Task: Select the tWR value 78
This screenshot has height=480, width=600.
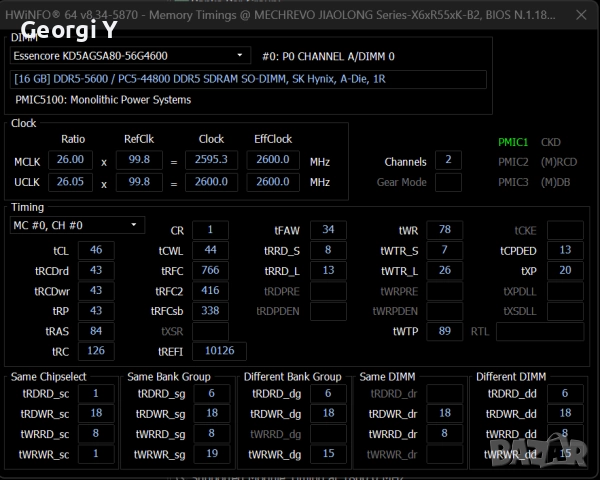Action: point(444,230)
